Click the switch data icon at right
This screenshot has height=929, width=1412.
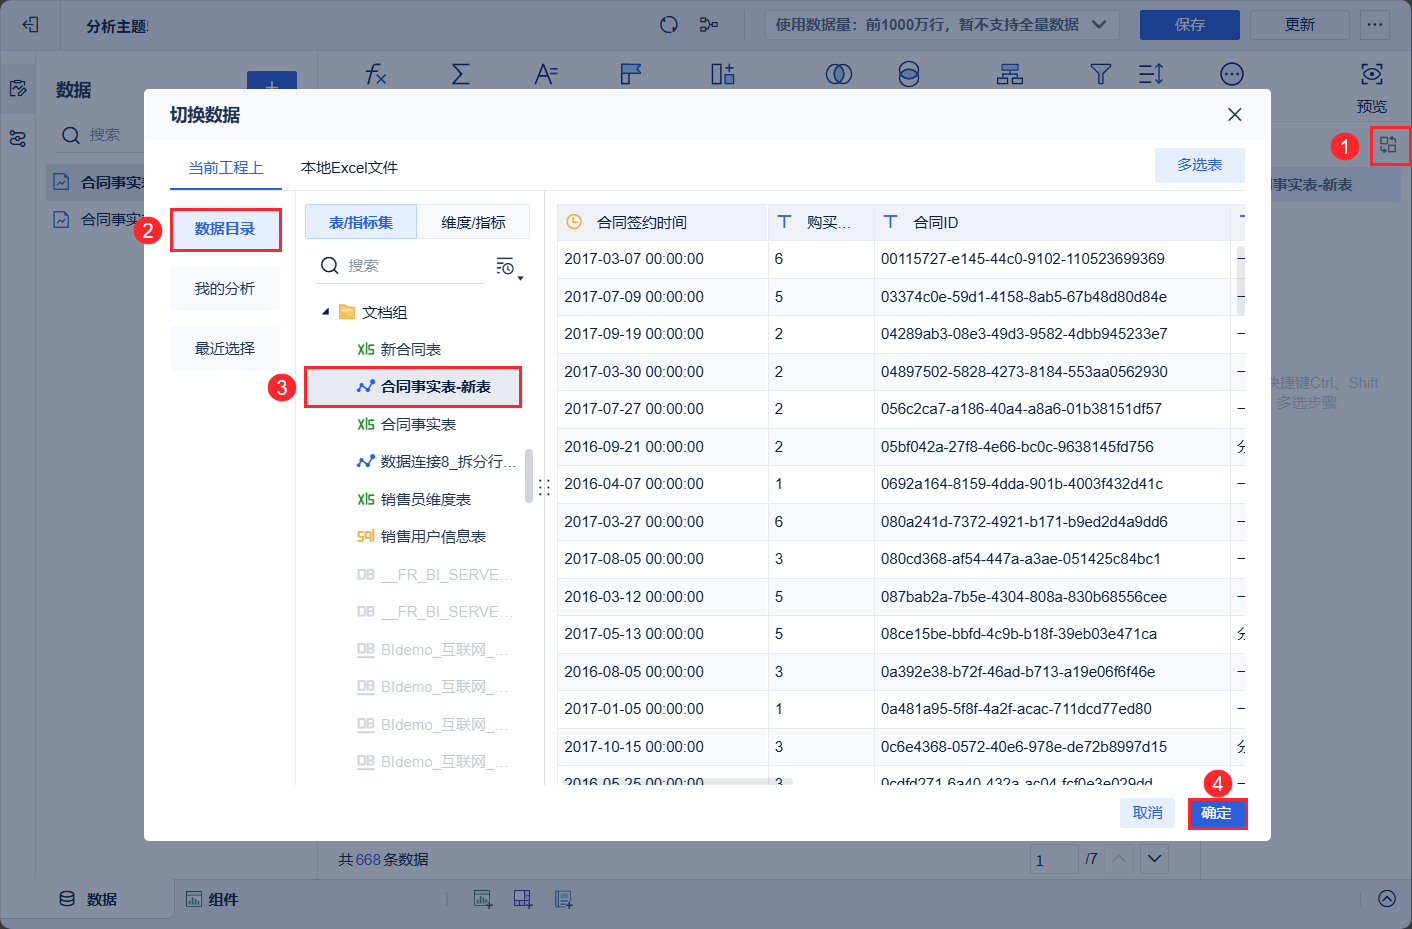(x=1388, y=145)
